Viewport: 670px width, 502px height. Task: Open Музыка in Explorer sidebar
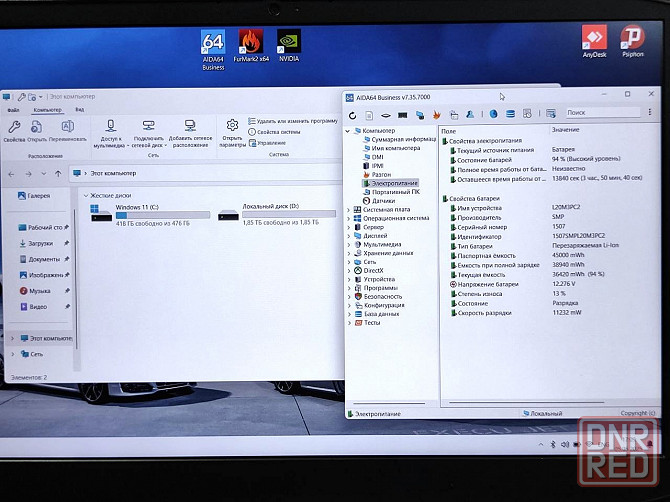(x=35, y=291)
